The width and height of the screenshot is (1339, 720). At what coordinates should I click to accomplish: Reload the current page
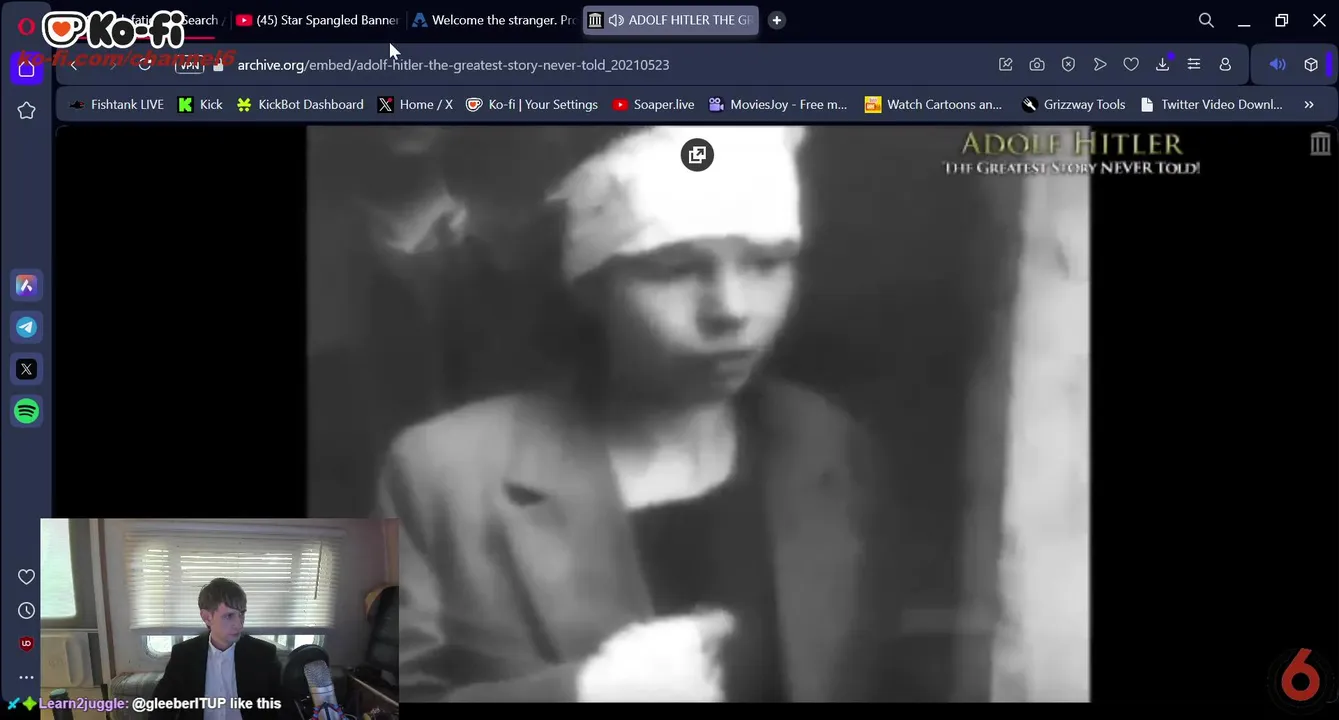(145, 64)
